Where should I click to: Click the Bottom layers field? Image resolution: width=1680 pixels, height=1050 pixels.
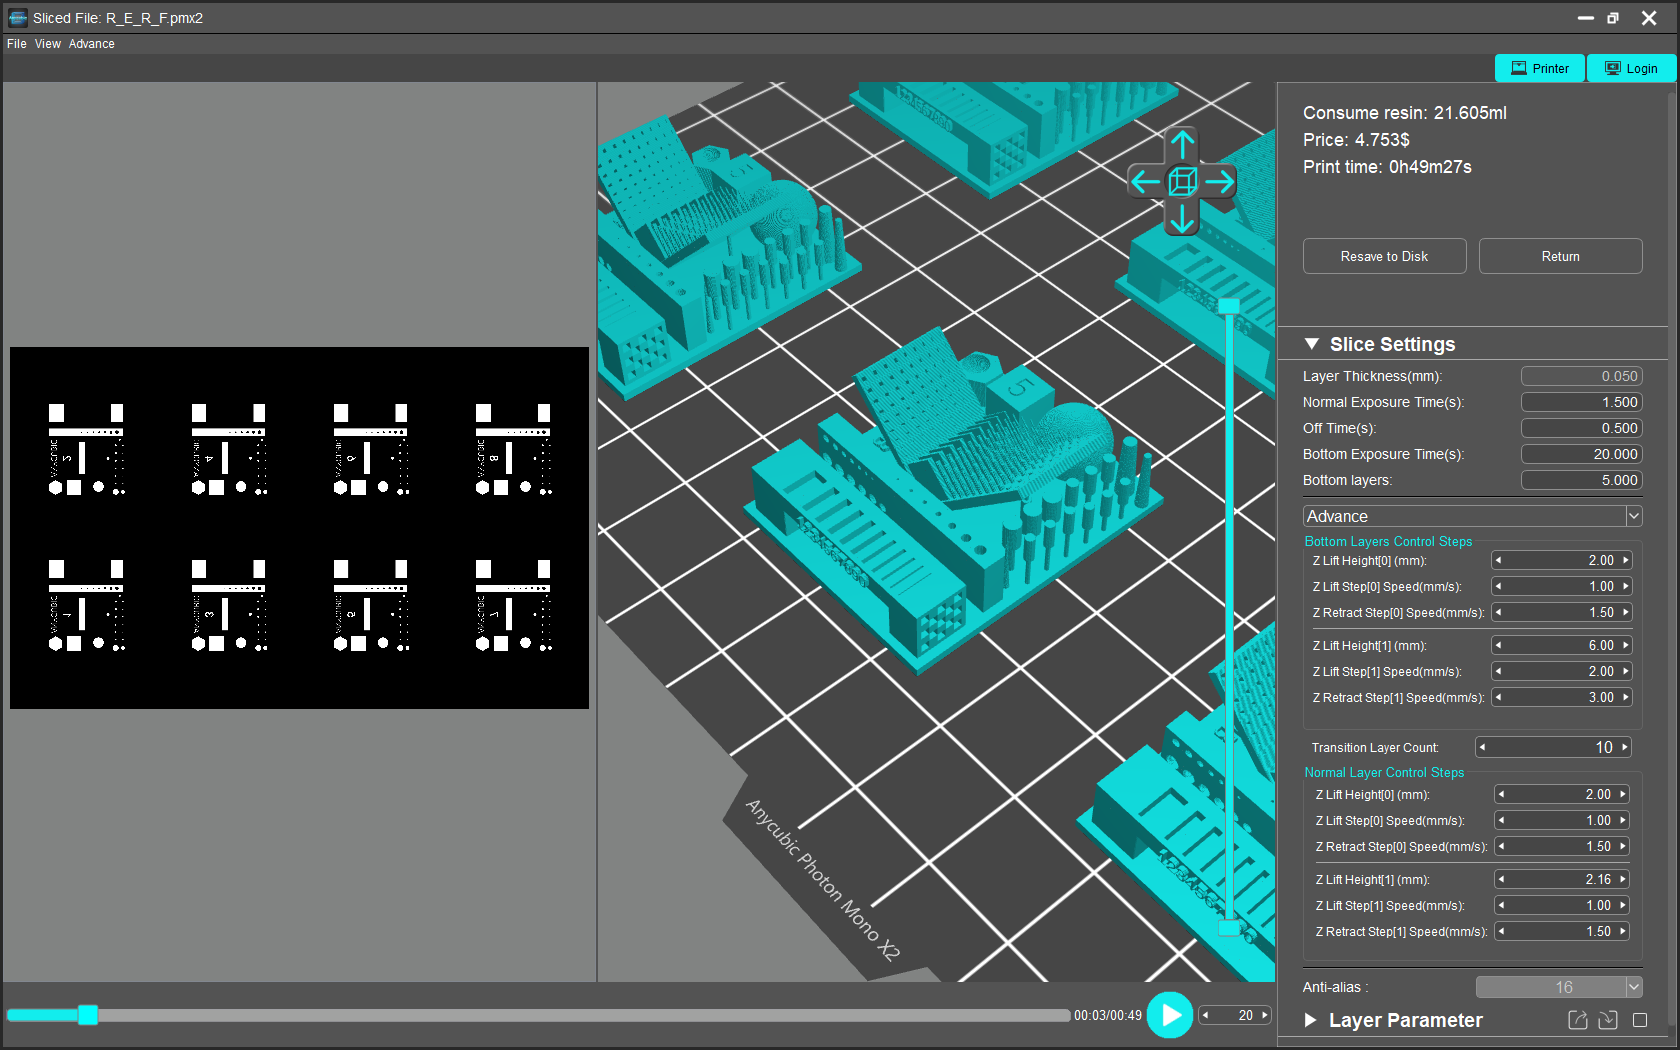coord(1582,480)
